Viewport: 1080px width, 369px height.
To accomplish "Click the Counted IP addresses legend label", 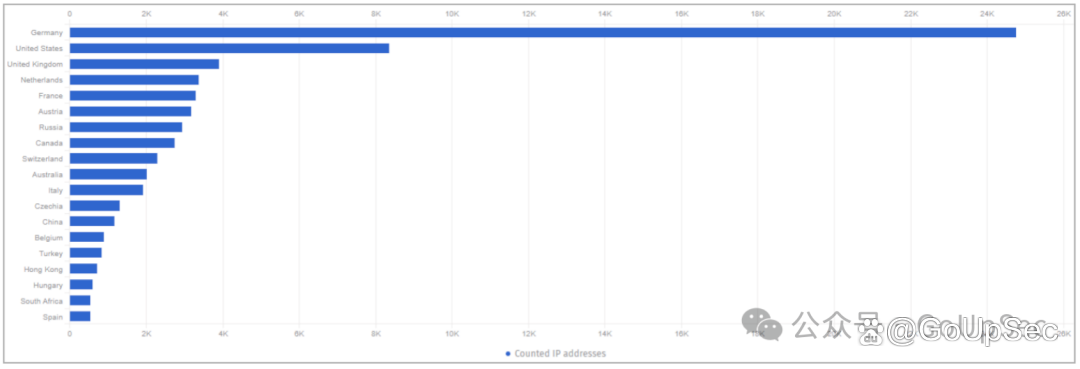I will point(560,354).
